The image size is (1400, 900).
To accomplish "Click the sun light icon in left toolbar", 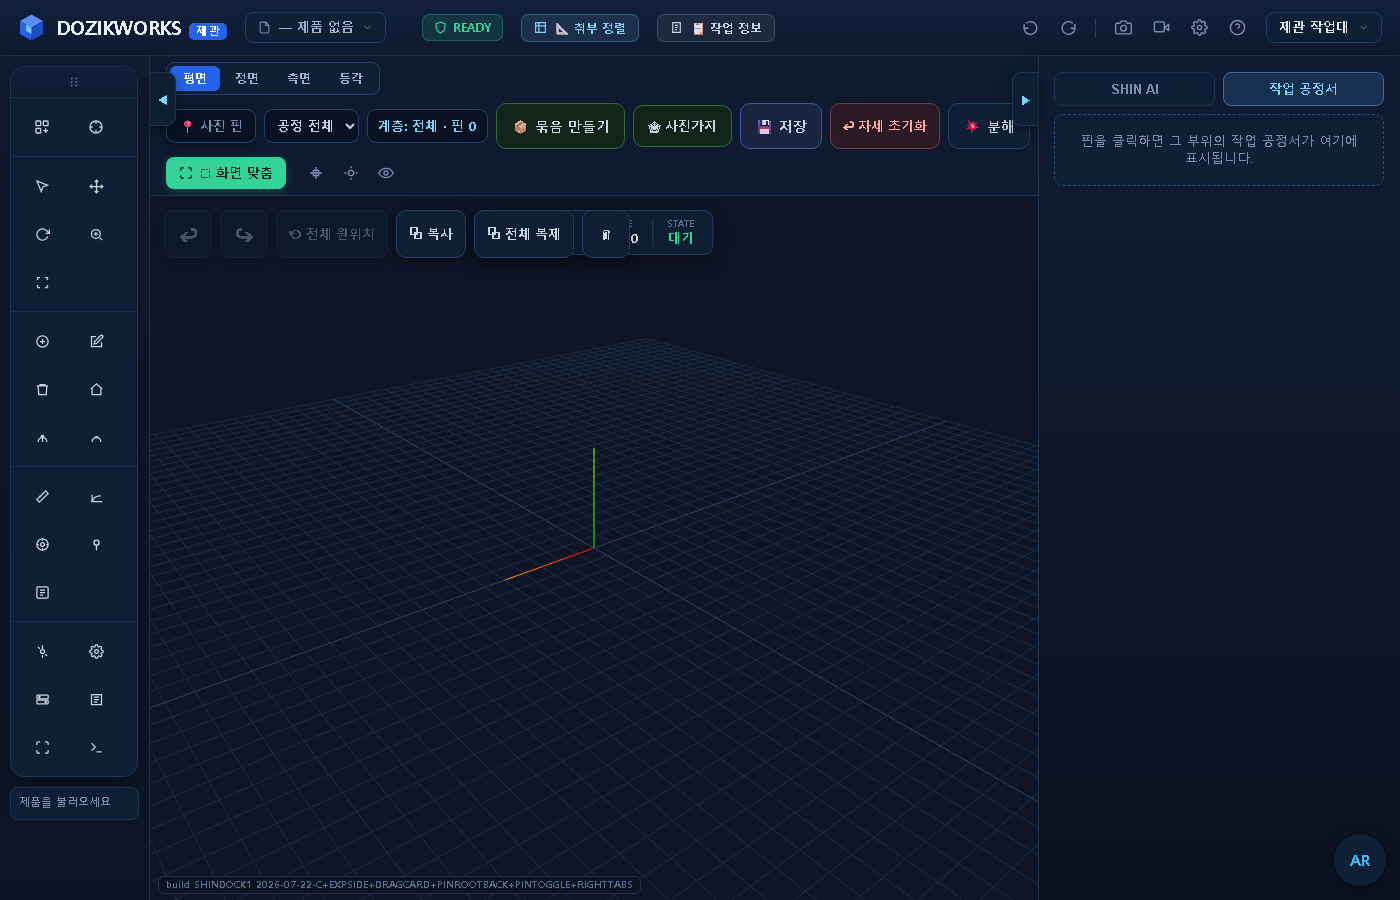I will (x=42, y=652).
